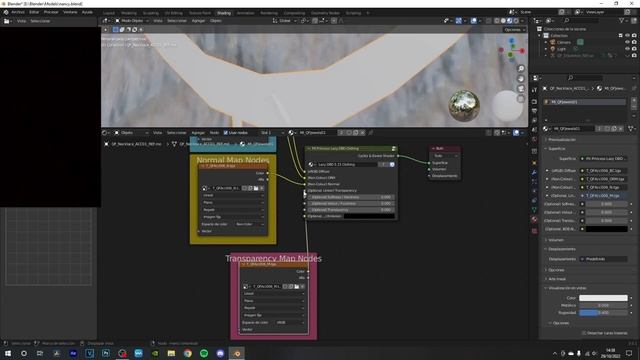The image size is (640, 360).
Task: Adjust the Optional Softness/Hardness node slider
Action: point(351,197)
